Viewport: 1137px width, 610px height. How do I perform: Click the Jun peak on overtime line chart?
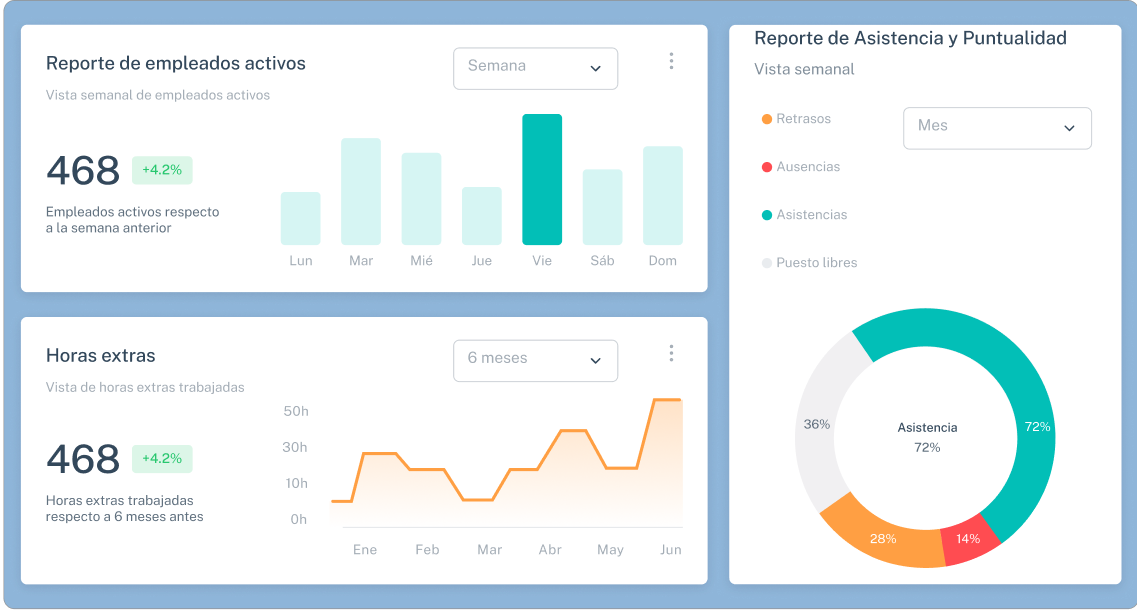point(667,400)
